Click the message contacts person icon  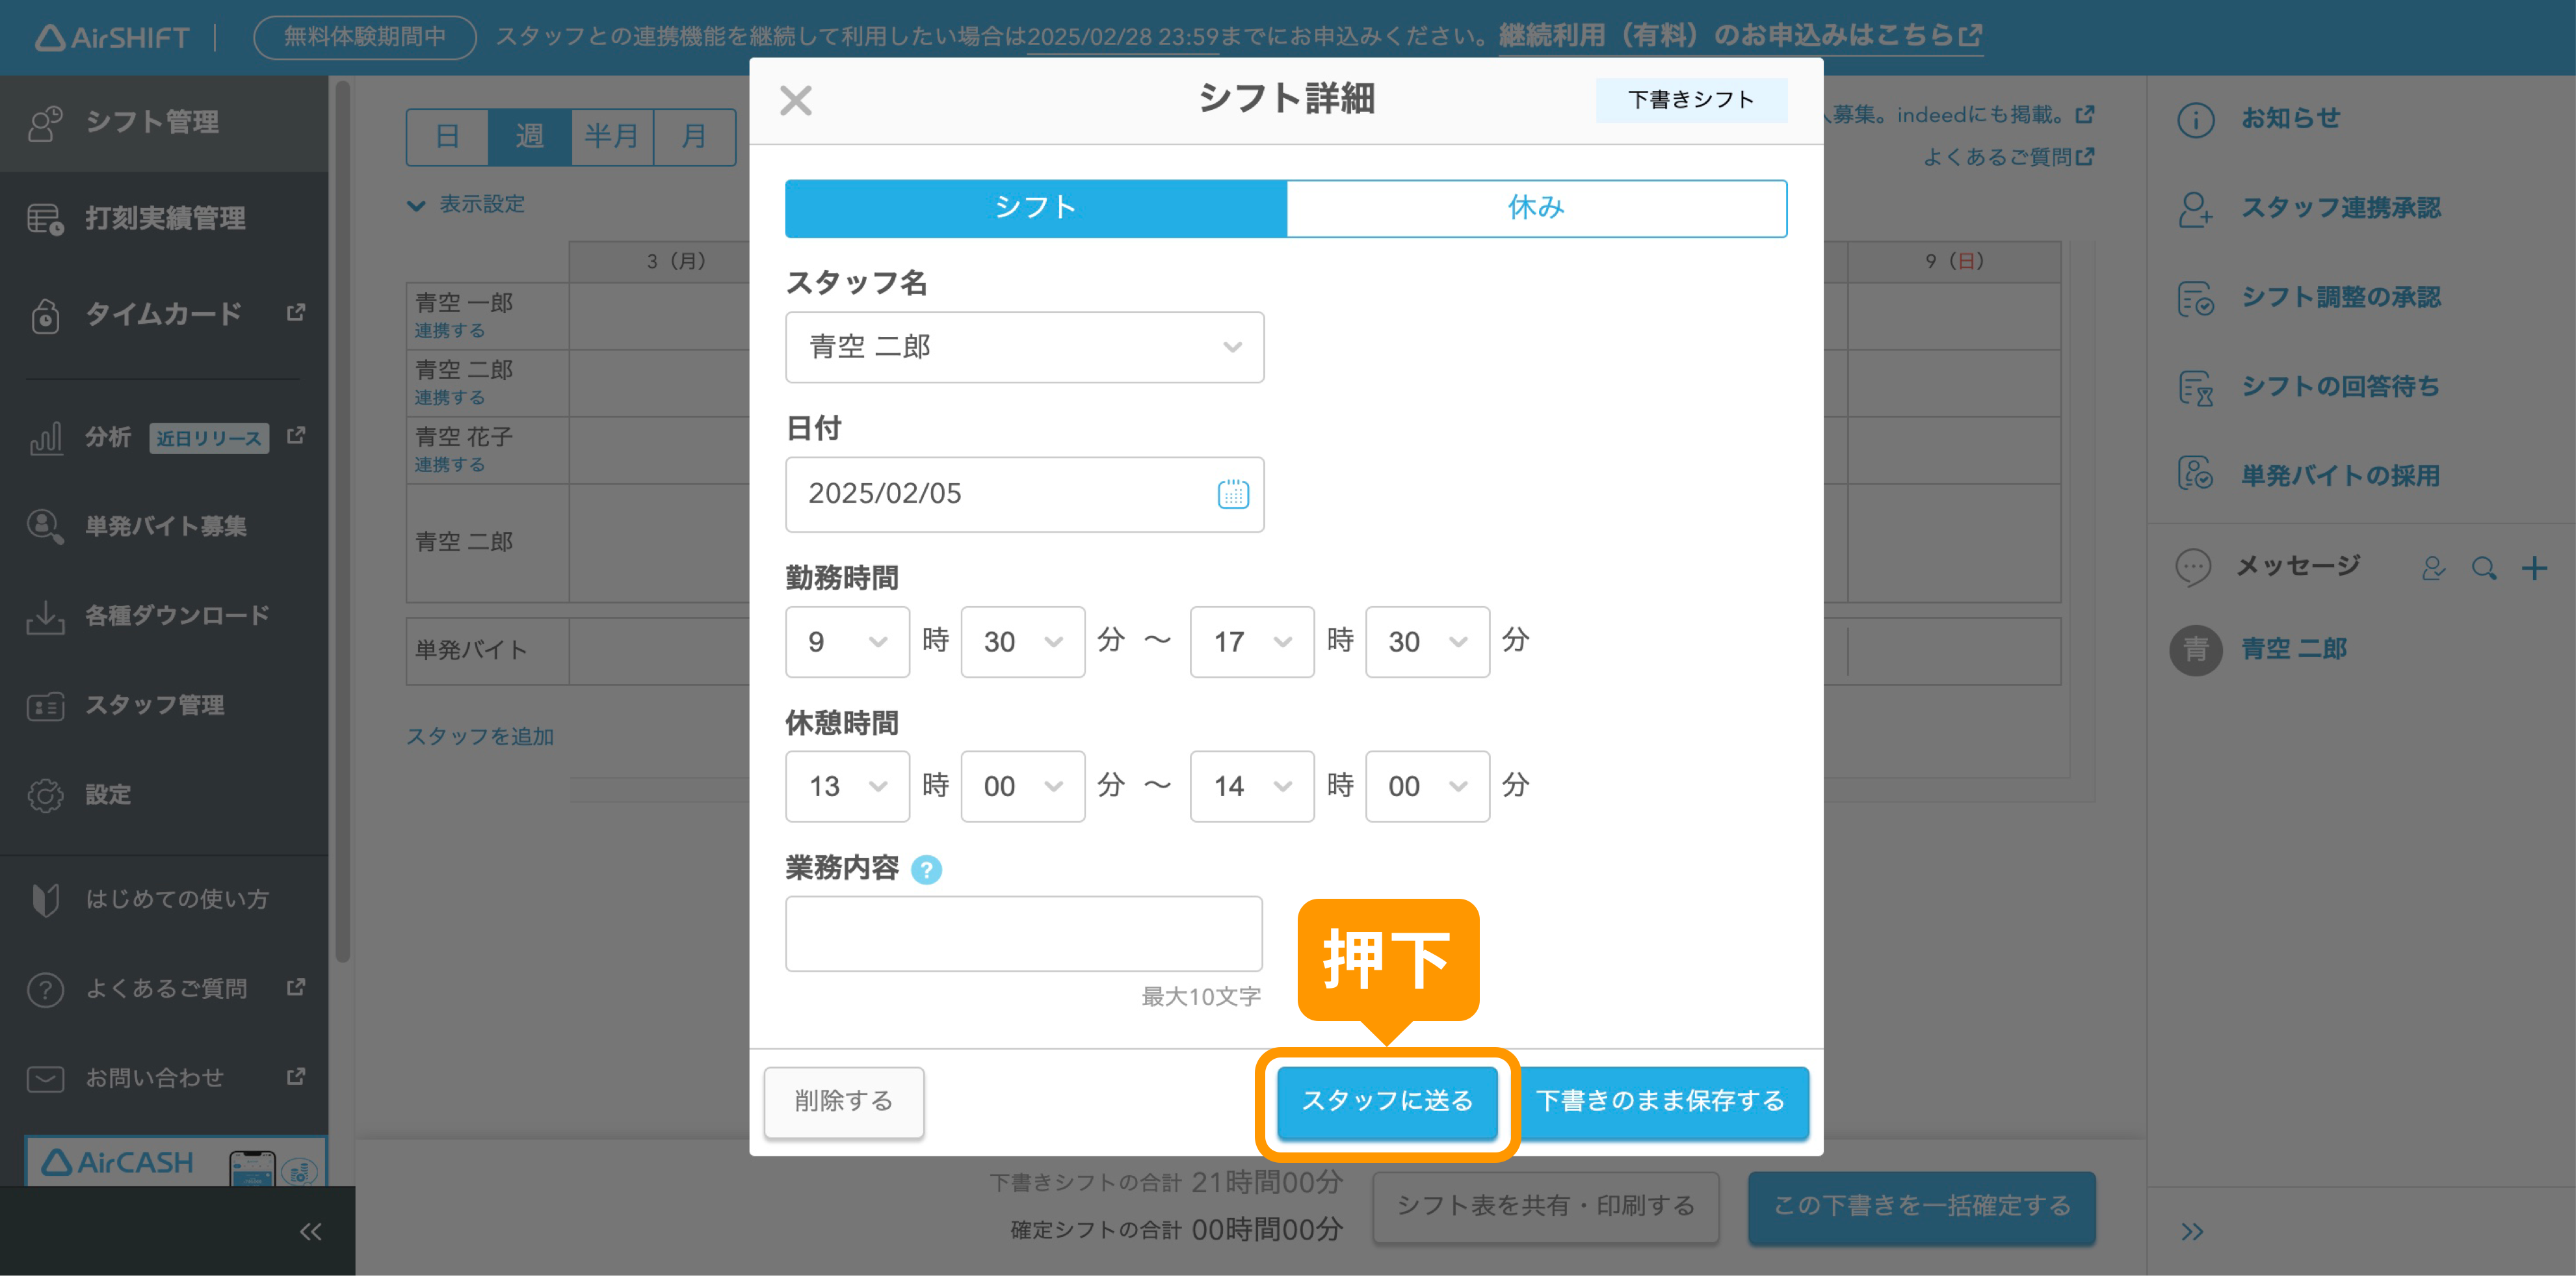(x=2433, y=569)
